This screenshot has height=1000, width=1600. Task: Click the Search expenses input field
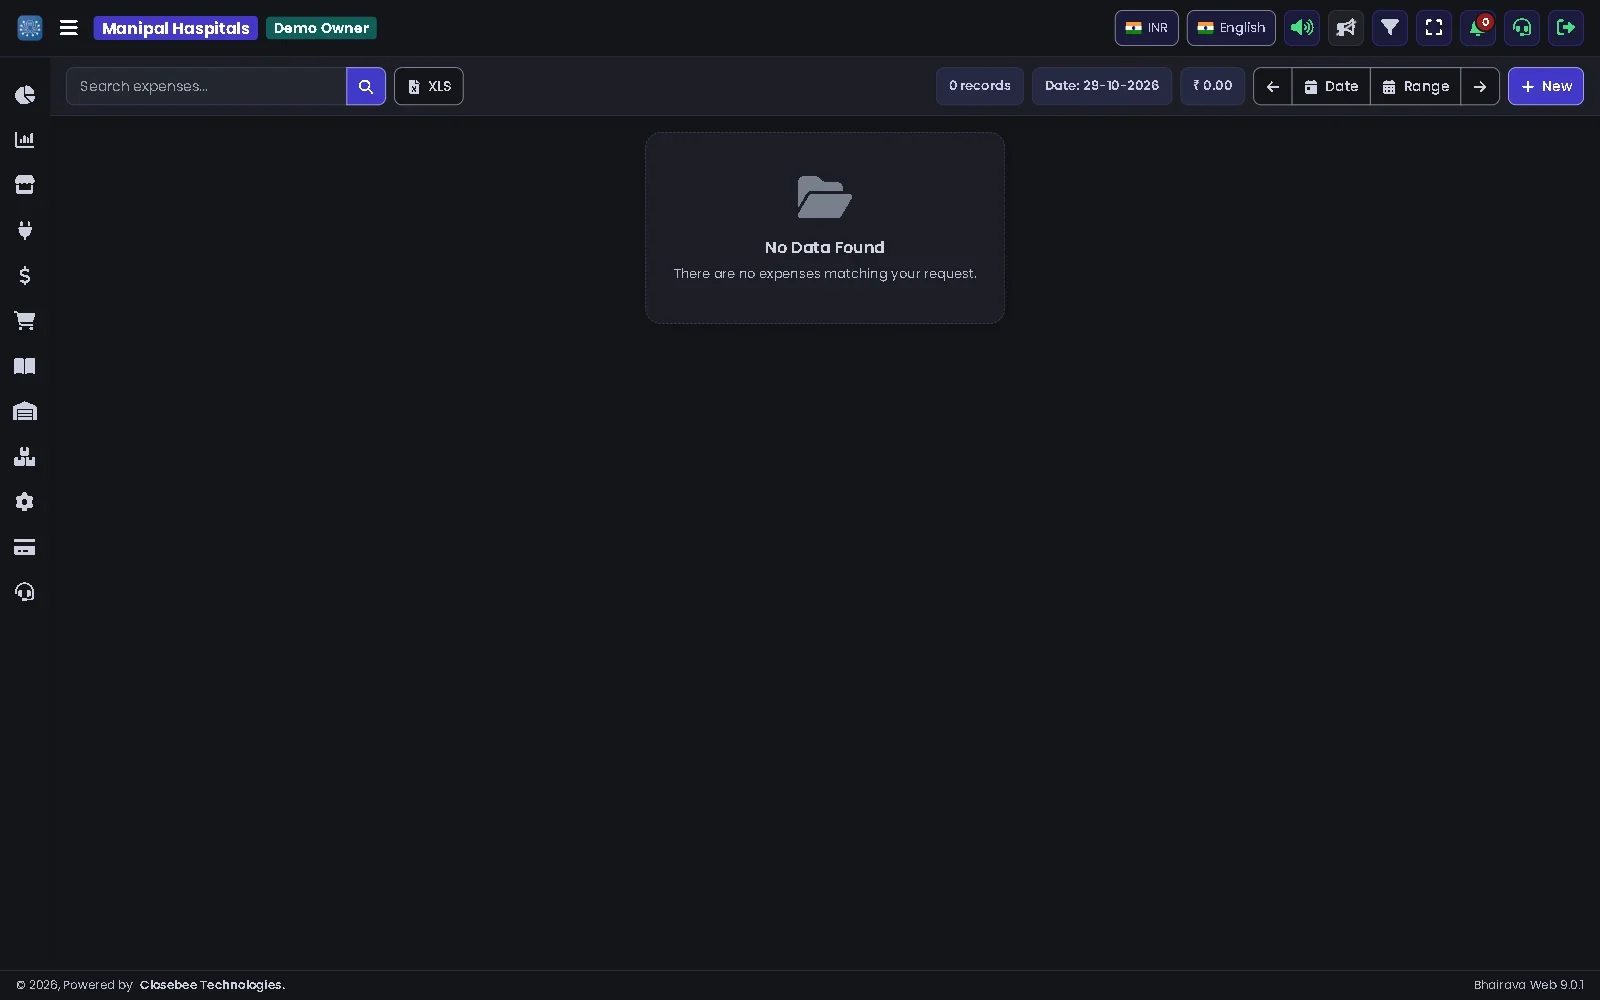pos(206,86)
